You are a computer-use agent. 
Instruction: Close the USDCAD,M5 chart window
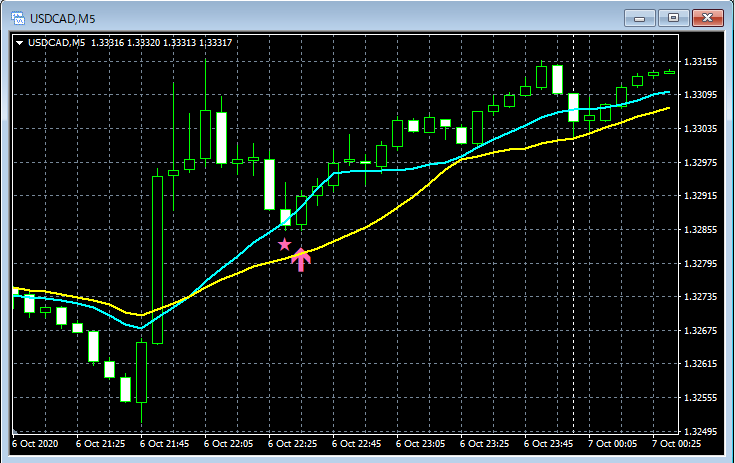pos(707,18)
